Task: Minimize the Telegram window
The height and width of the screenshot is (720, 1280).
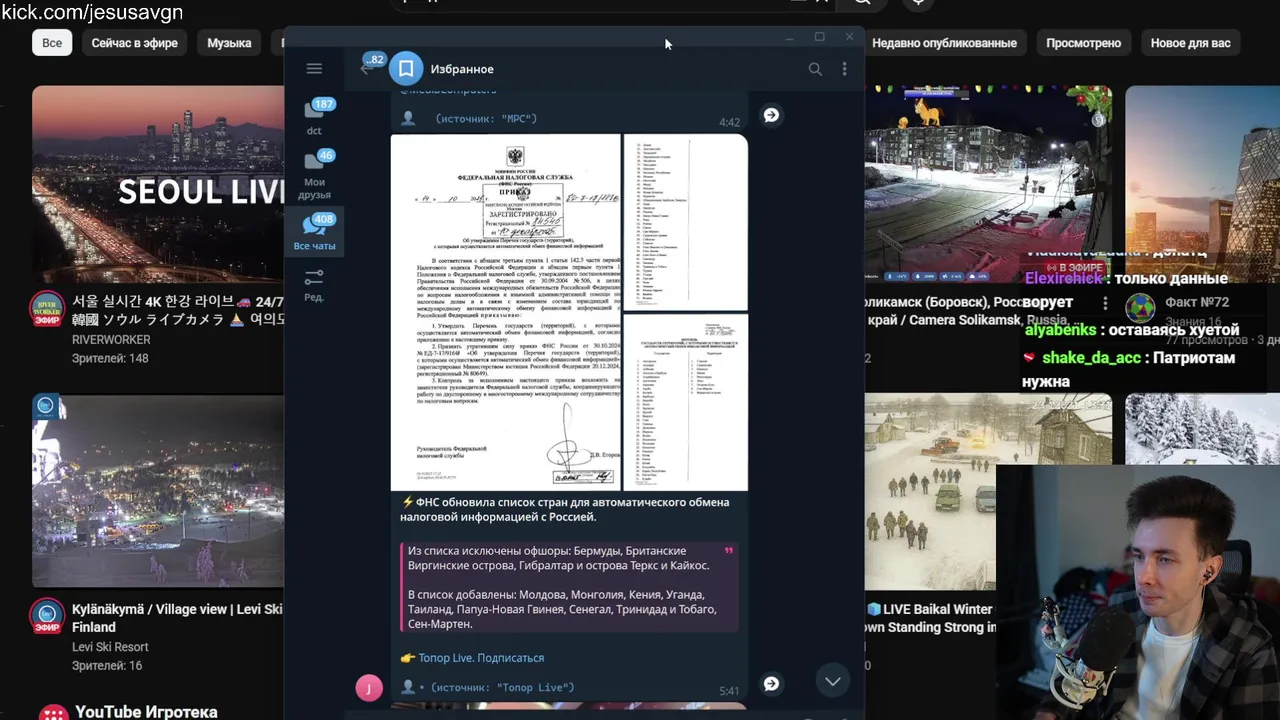Action: 789,37
